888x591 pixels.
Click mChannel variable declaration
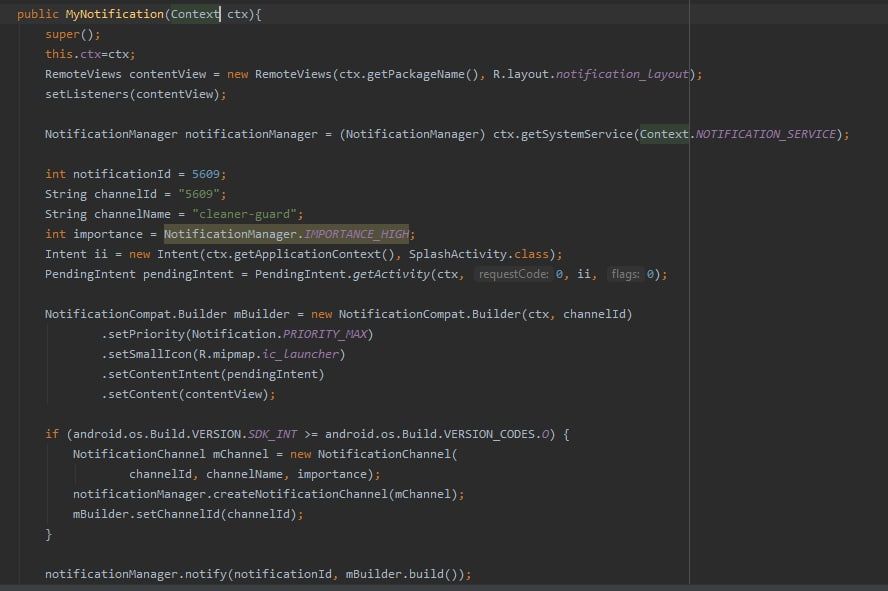tap(240, 455)
